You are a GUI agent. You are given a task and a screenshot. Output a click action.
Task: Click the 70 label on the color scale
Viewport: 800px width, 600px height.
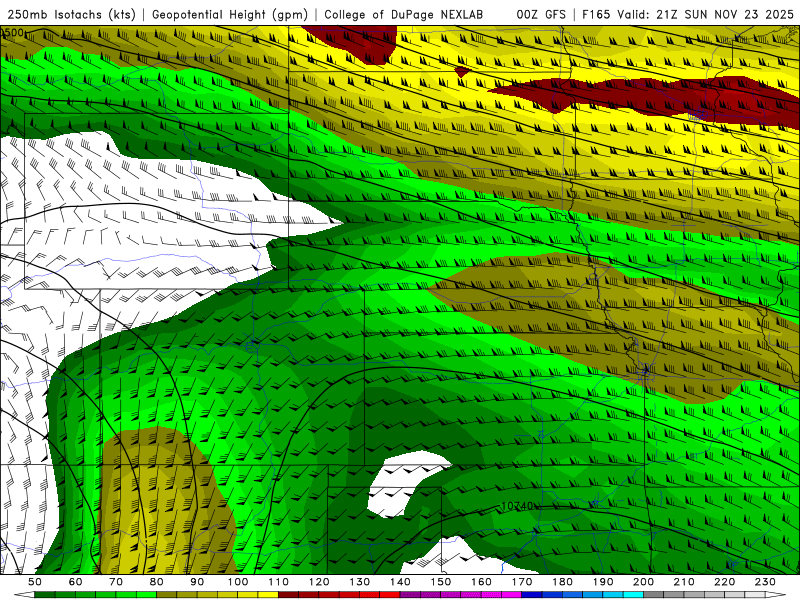pos(116,582)
